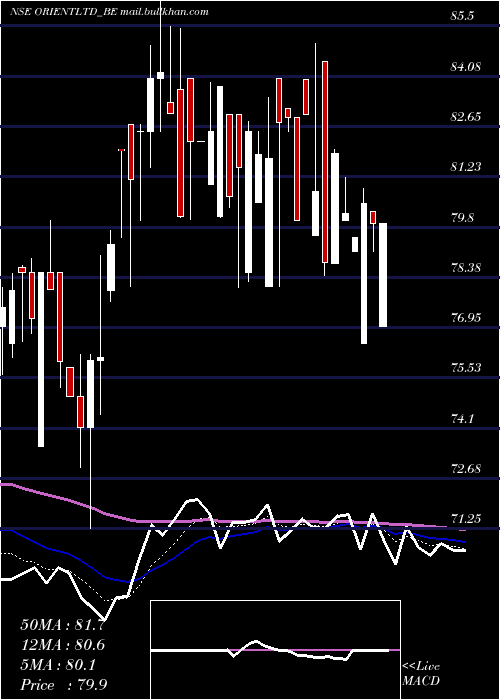Select the 71.25 price axis label
This screenshot has width=500, height=700.
point(466,518)
